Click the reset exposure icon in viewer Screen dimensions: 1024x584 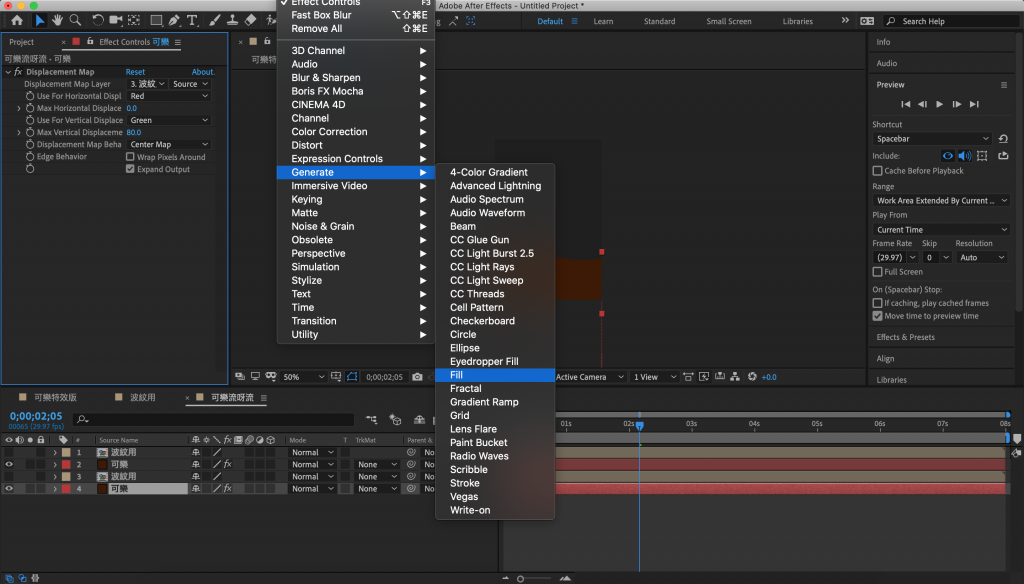click(x=752, y=377)
